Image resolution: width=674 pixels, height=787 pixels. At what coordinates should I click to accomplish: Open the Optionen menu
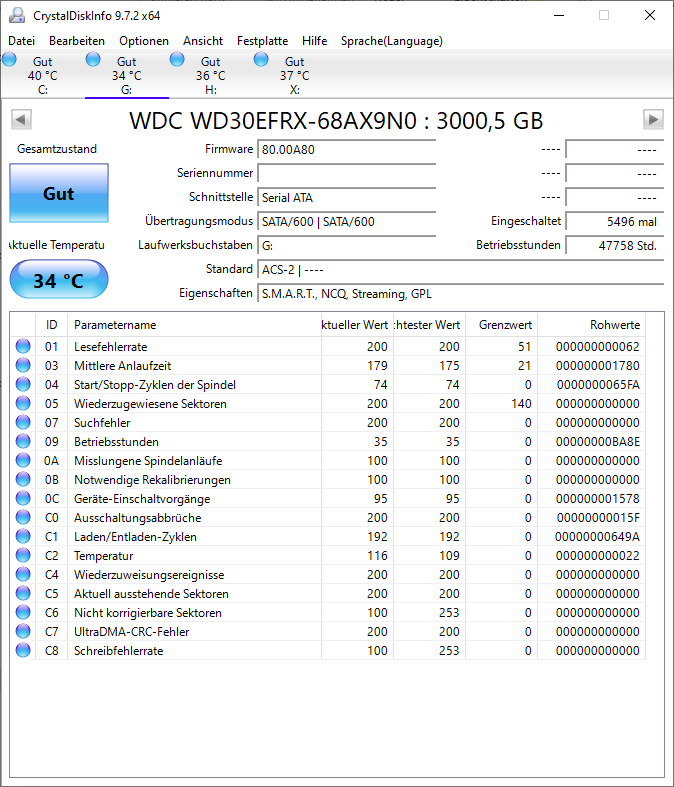click(144, 41)
